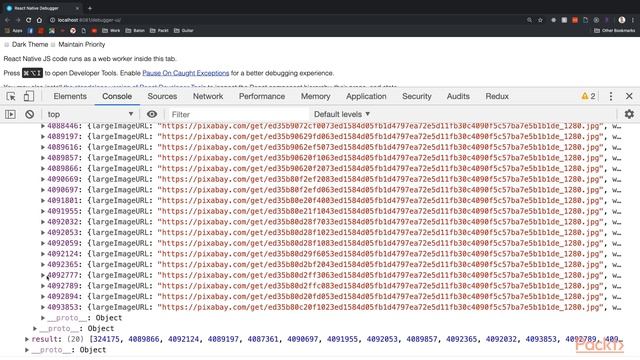Open the Facebook bookmark icon
This screenshot has width=640, height=360.
click(30, 31)
